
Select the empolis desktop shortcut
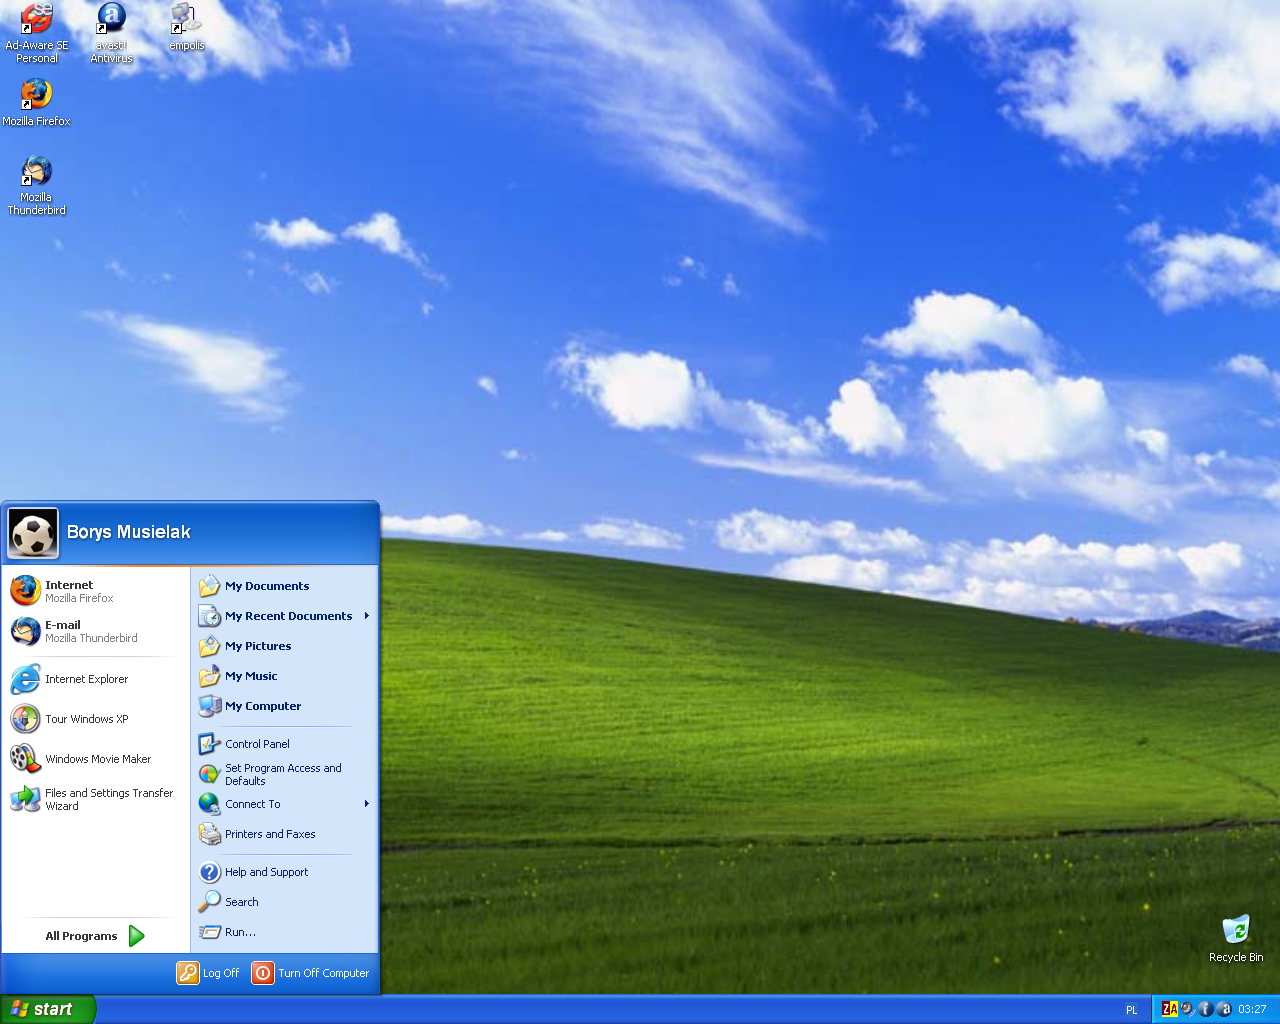pyautogui.click(x=186, y=27)
